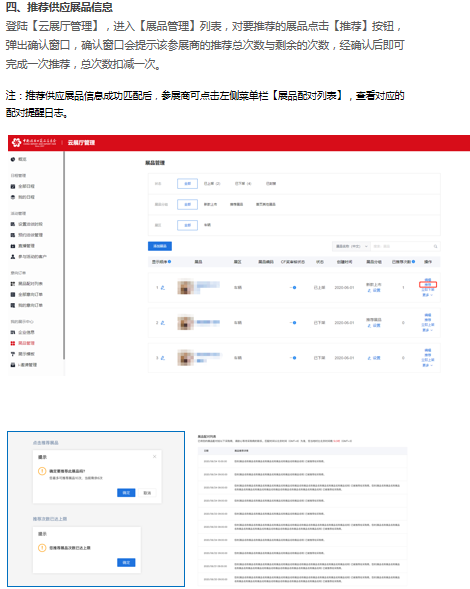Click the first product's thumbnail image

pos(185,287)
